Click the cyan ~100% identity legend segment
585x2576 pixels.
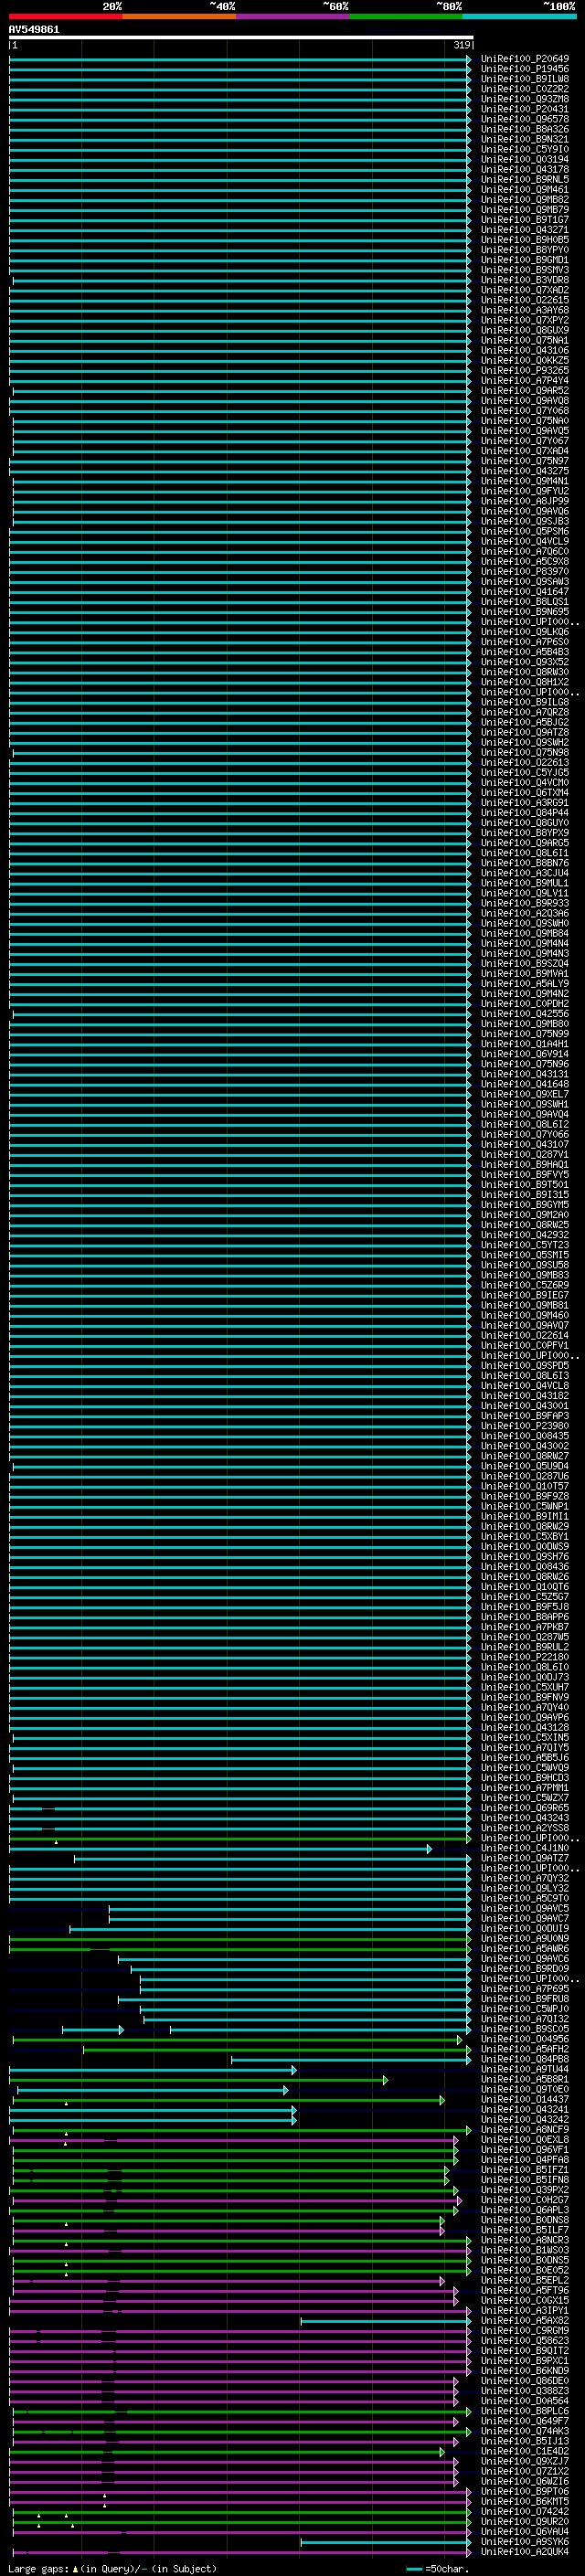(x=519, y=17)
